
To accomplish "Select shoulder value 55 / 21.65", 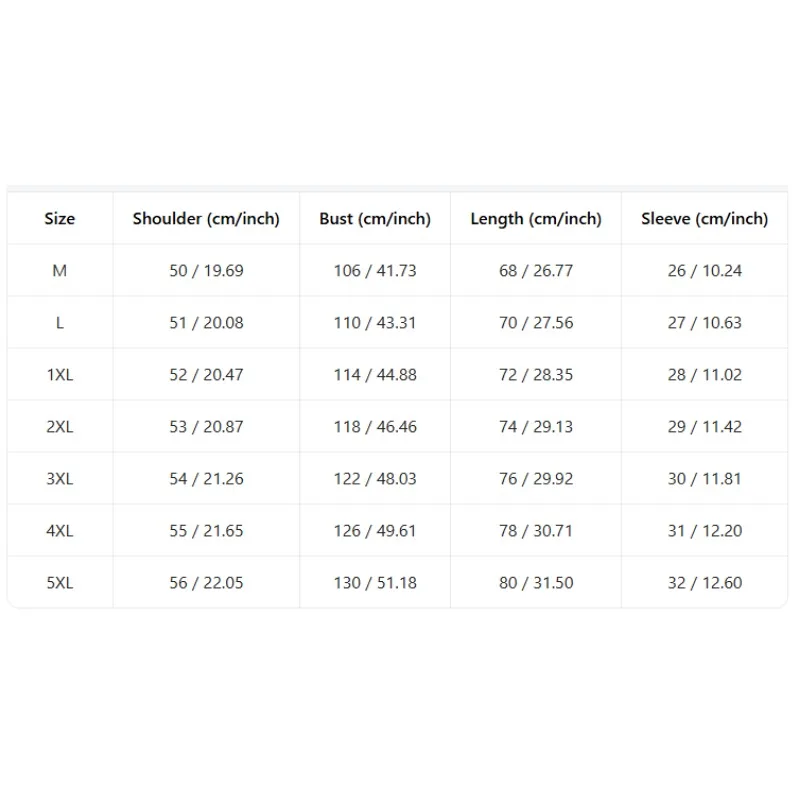I will pos(206,531).
